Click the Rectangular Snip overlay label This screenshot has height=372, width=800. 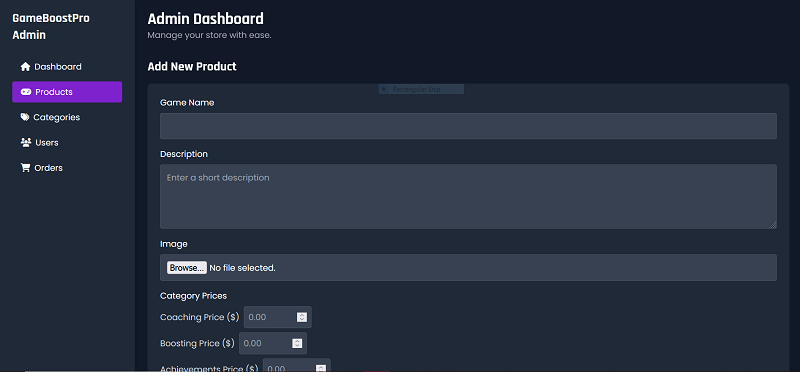[421, 89]
